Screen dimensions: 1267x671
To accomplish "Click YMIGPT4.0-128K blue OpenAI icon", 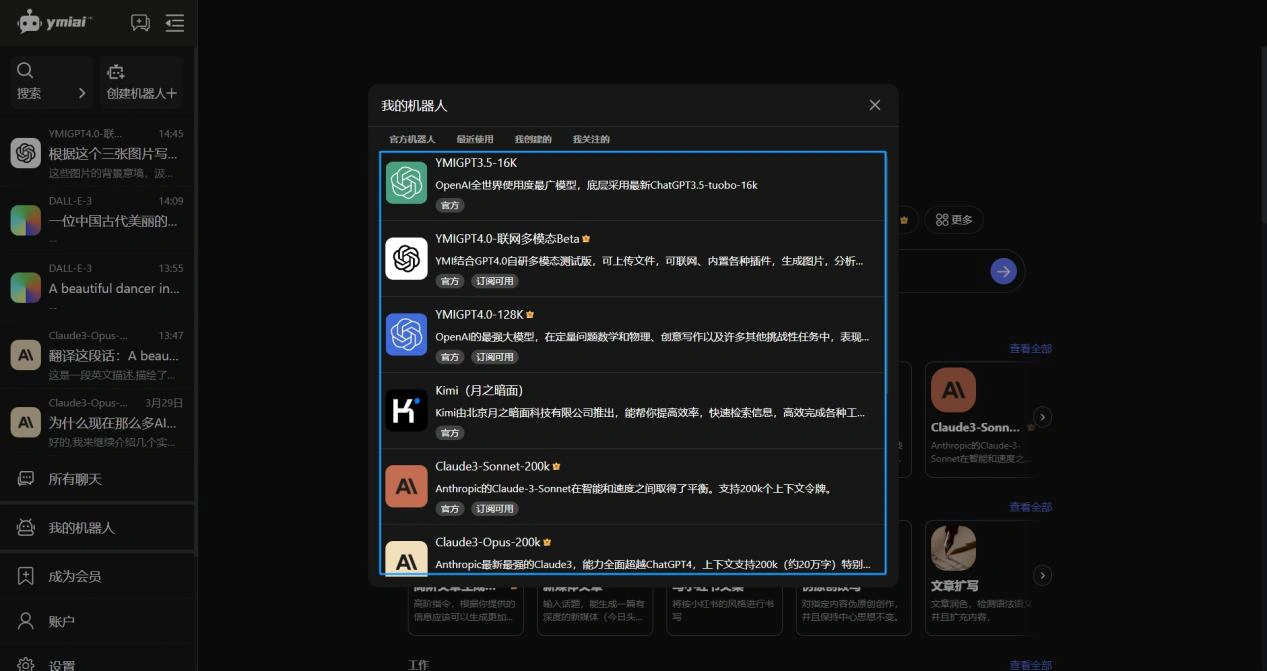I will (406, 335).
